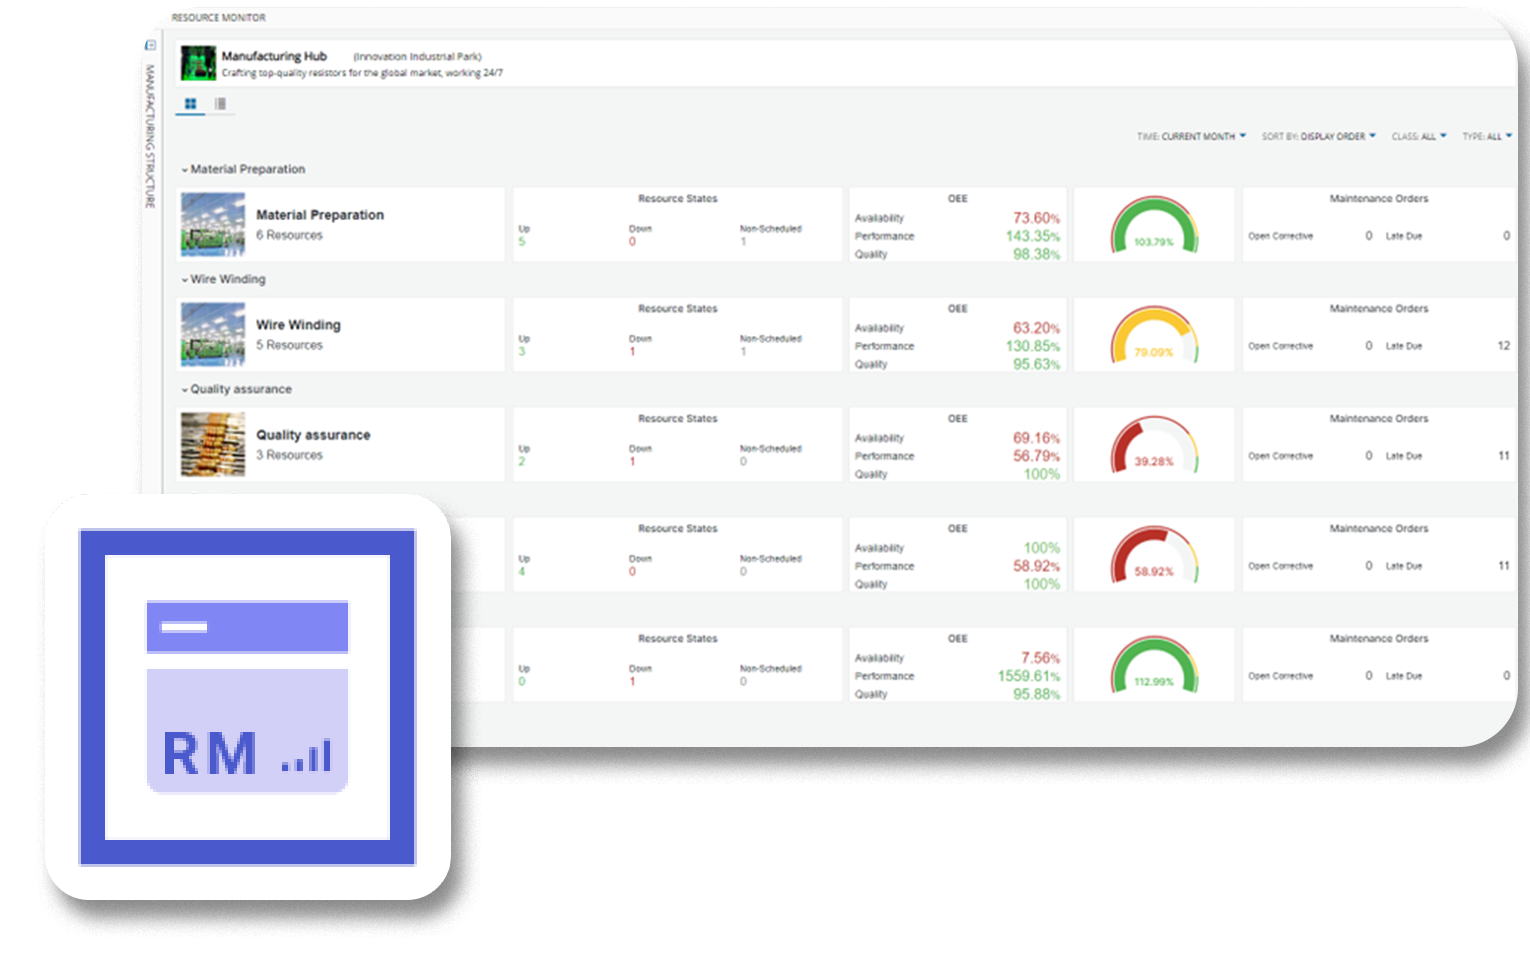Click the Manufacturing Hub site logo image
Viewport: 1530px width, 957px height.
197,61
